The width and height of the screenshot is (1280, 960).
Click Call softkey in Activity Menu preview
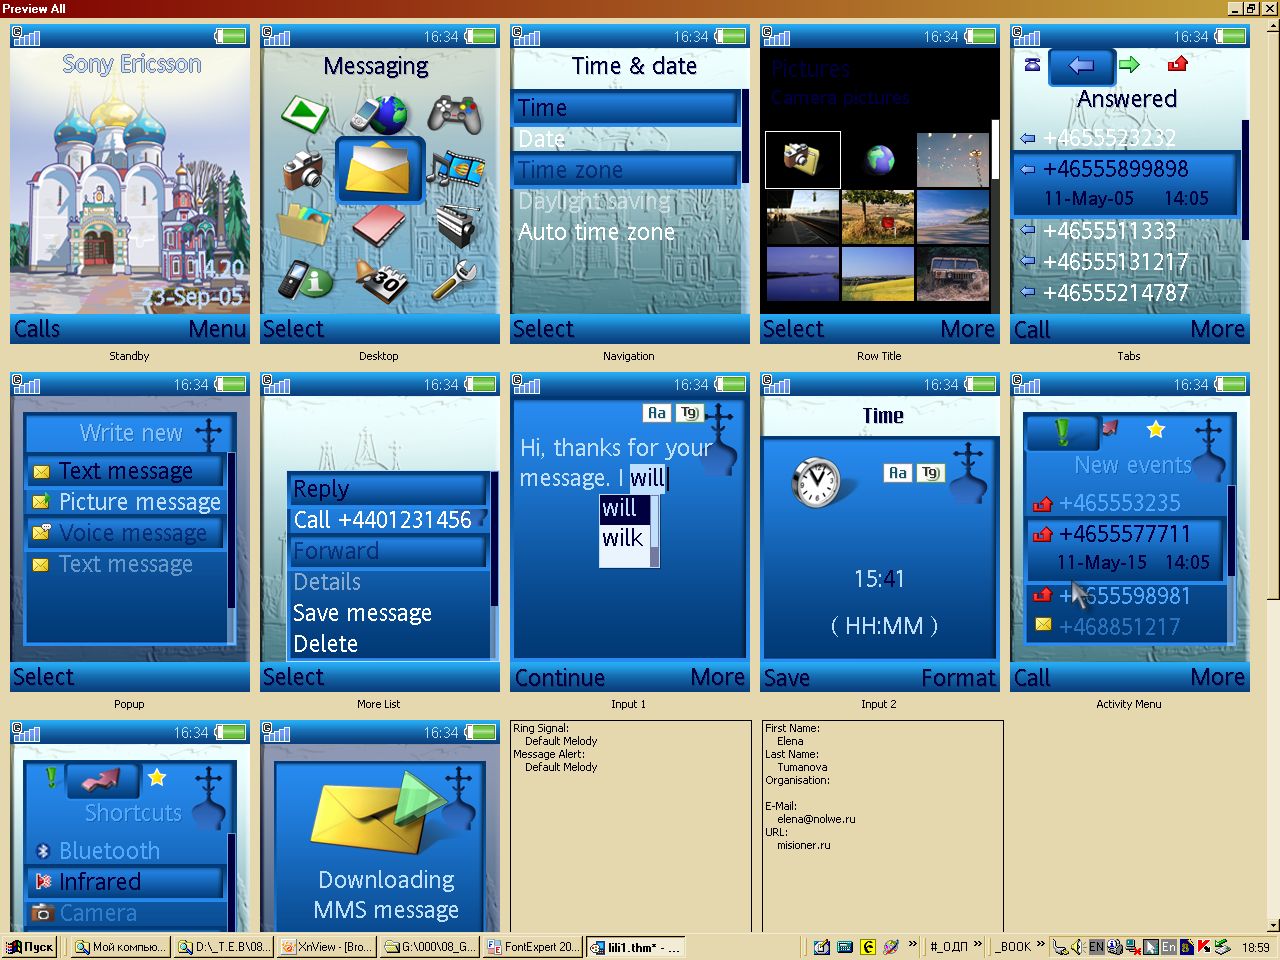pos(1032,677)
